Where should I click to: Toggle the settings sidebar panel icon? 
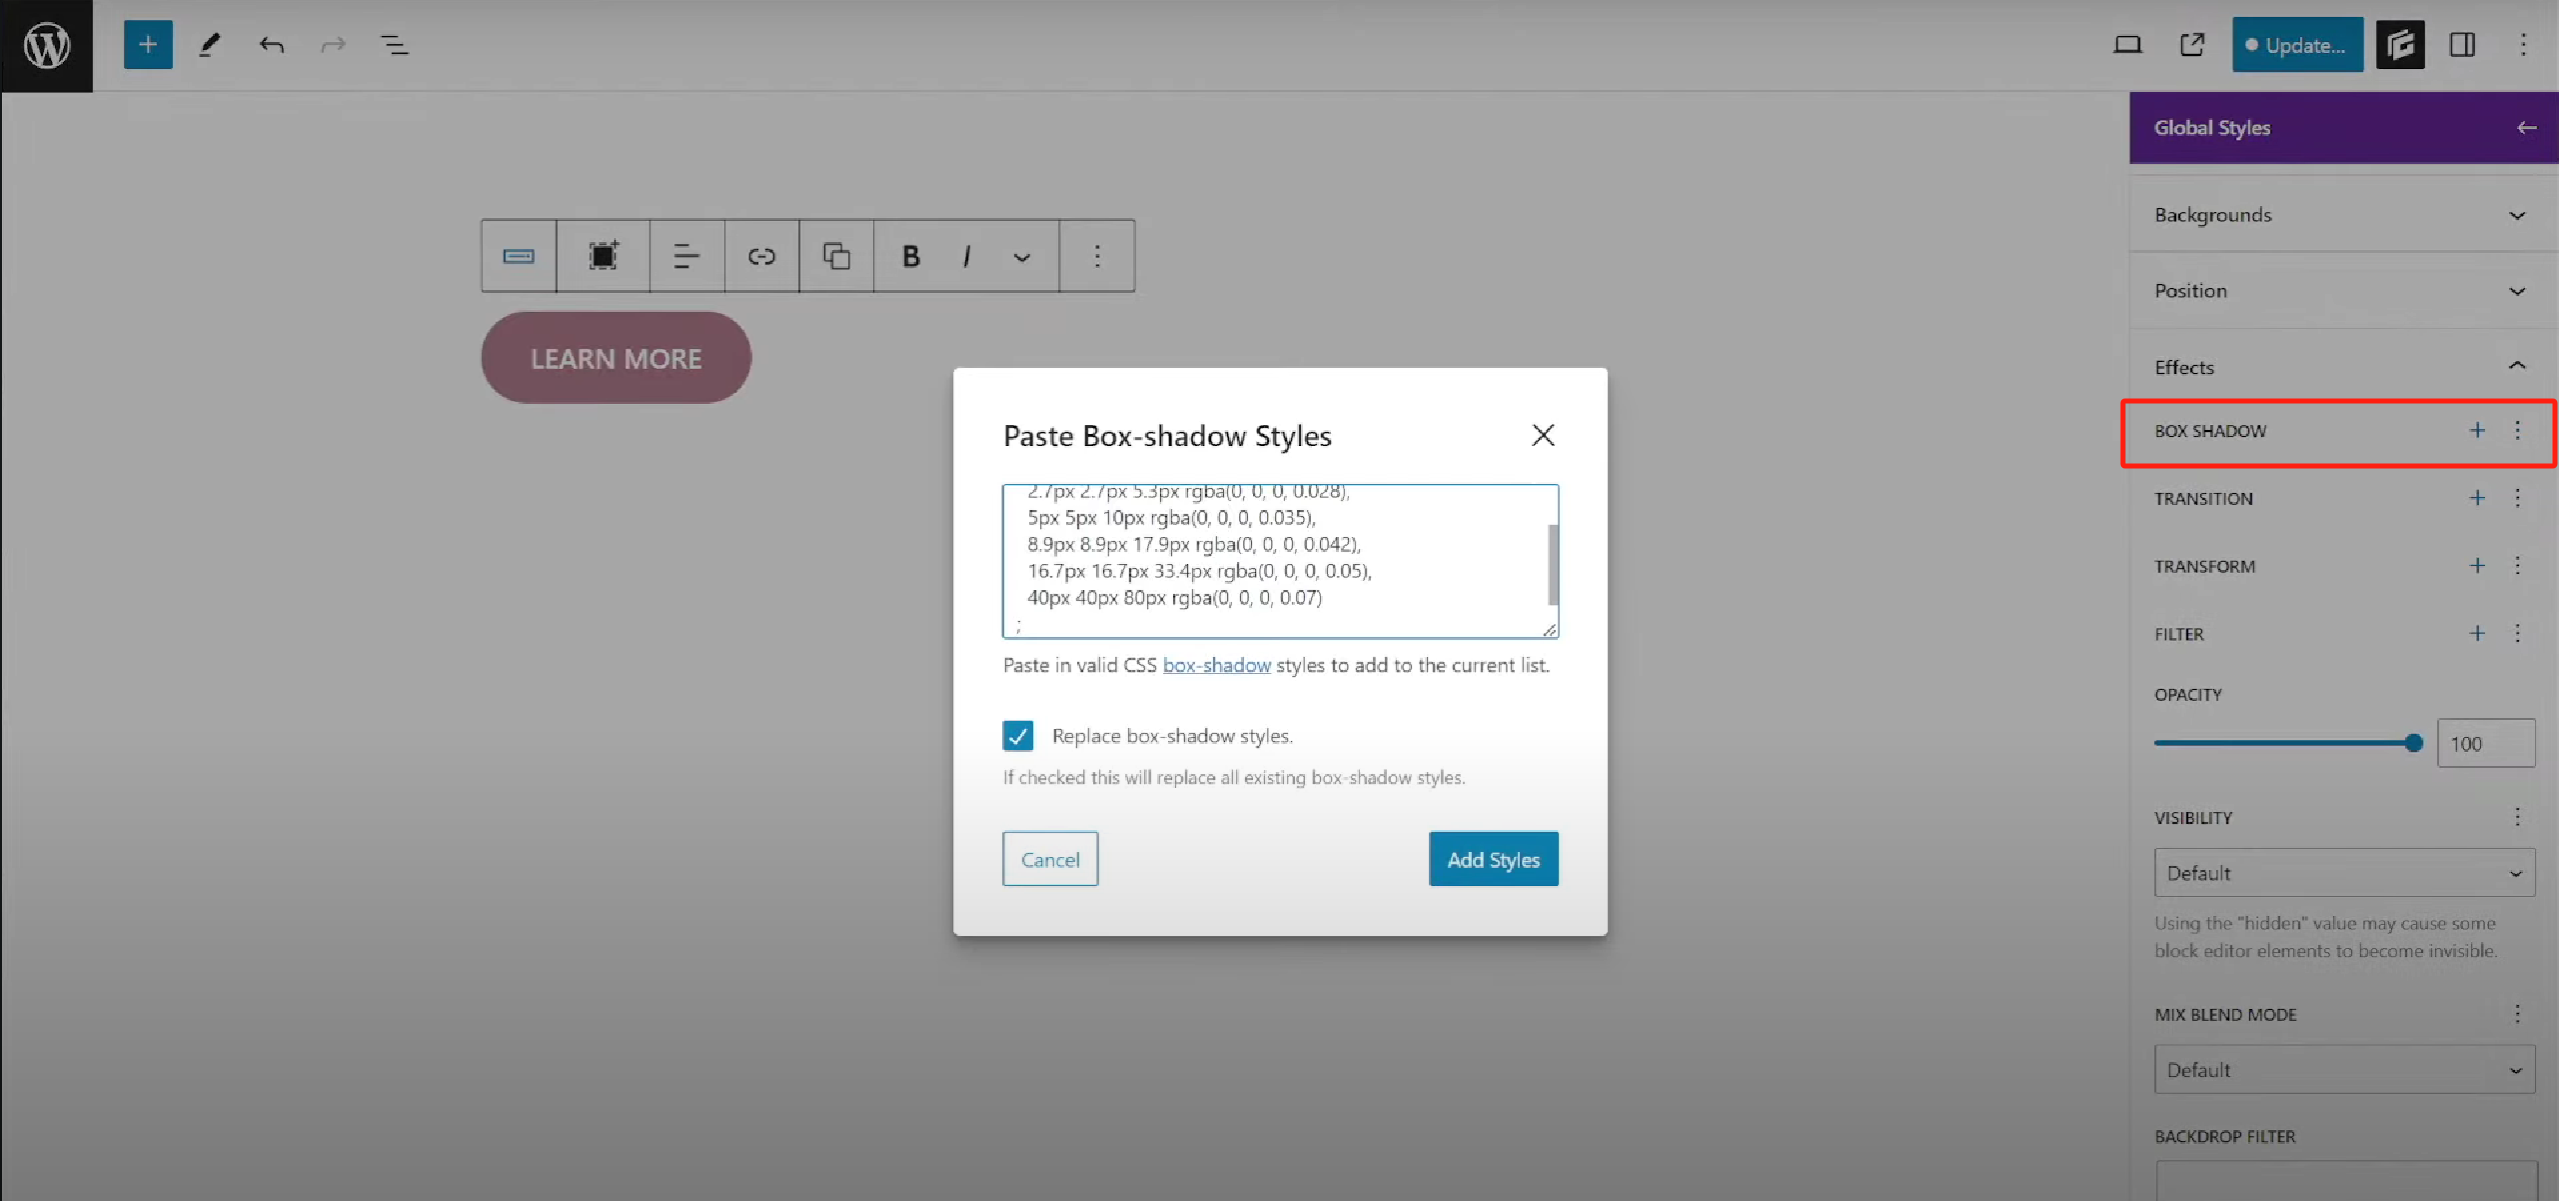tap(2461, 45)
